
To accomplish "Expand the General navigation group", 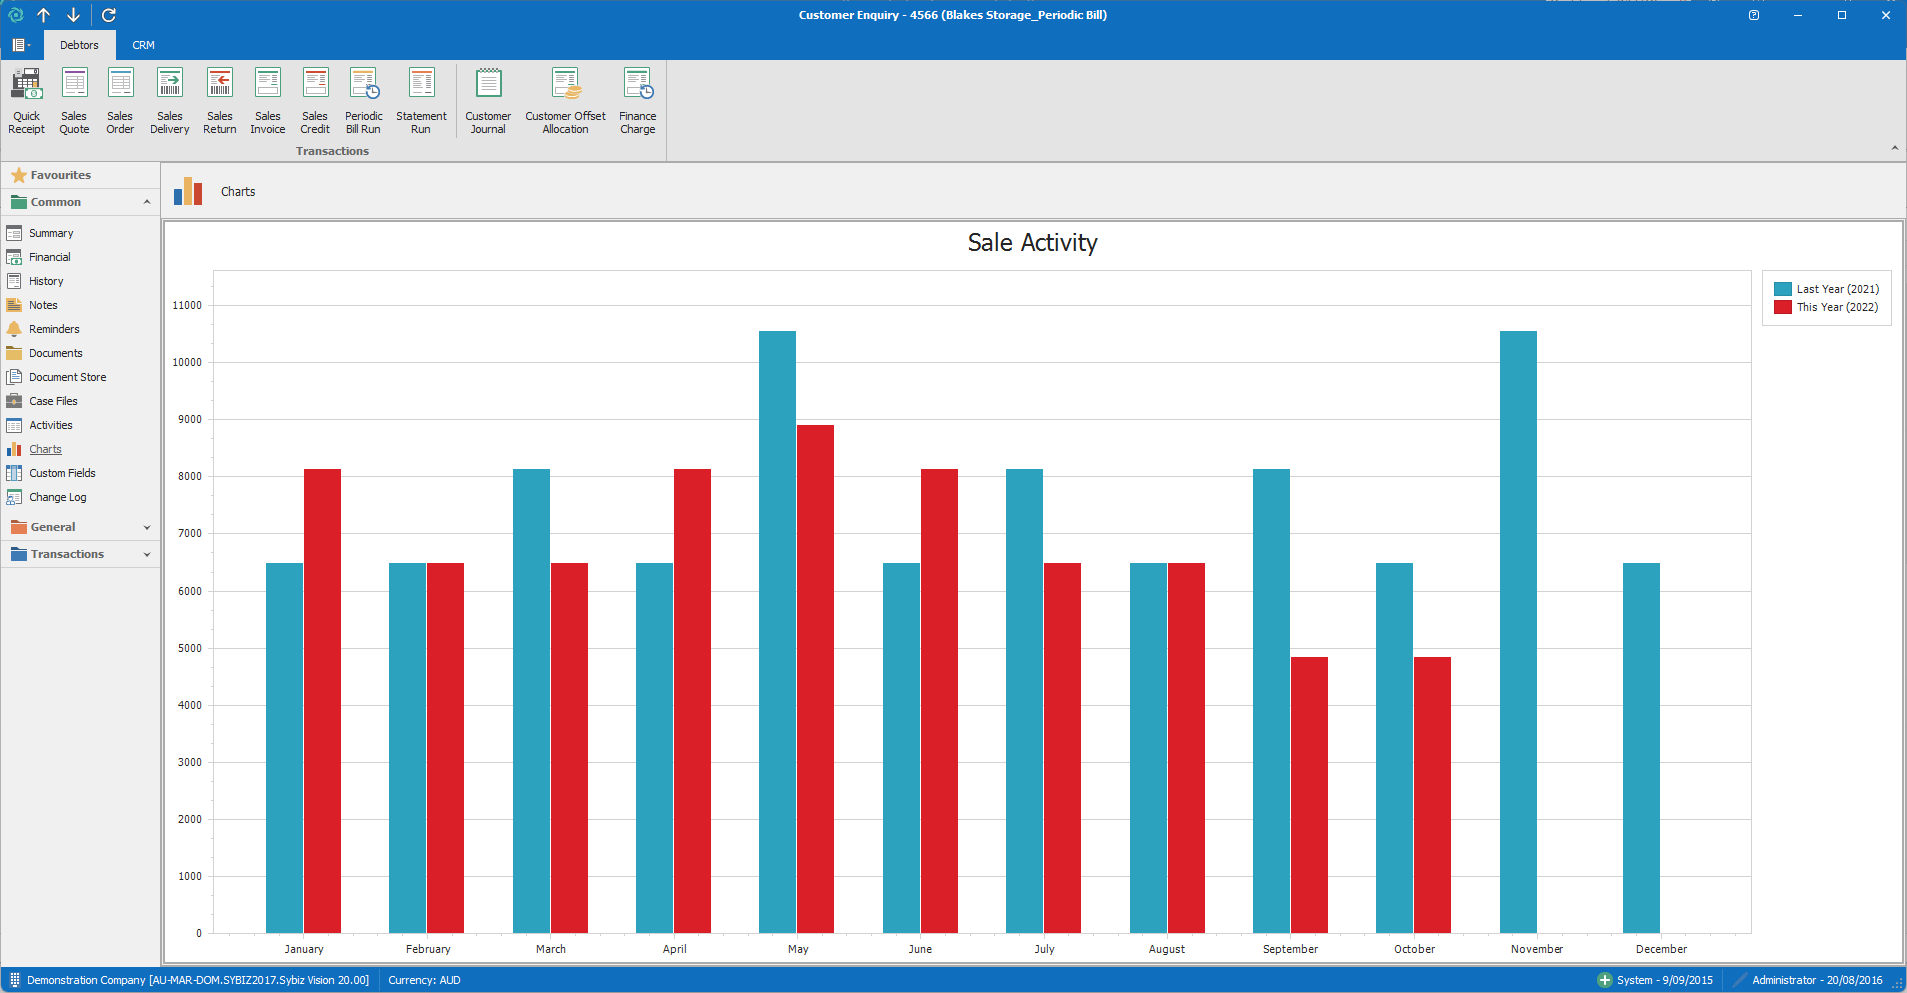I will coord(147,527).
